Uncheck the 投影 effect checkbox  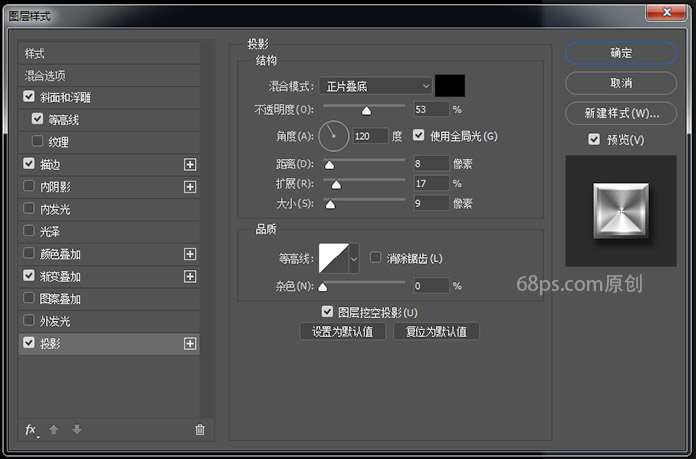(29, 342)
